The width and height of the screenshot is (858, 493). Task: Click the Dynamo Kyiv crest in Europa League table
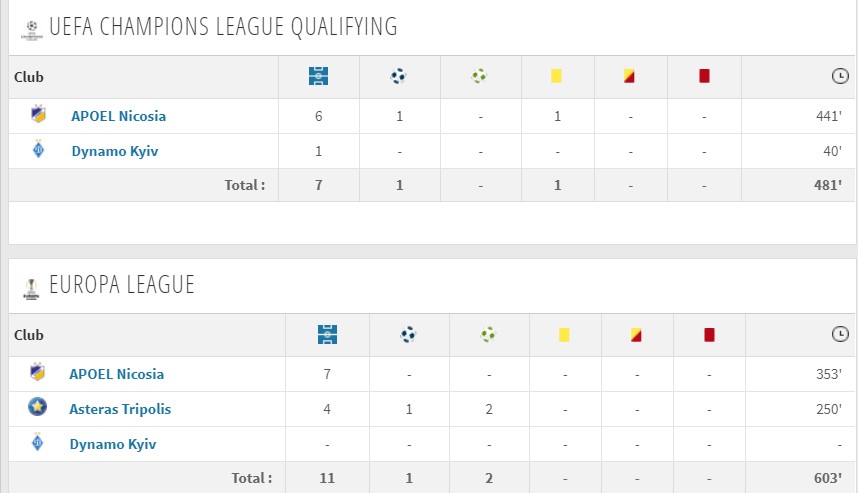coord(37,442)
